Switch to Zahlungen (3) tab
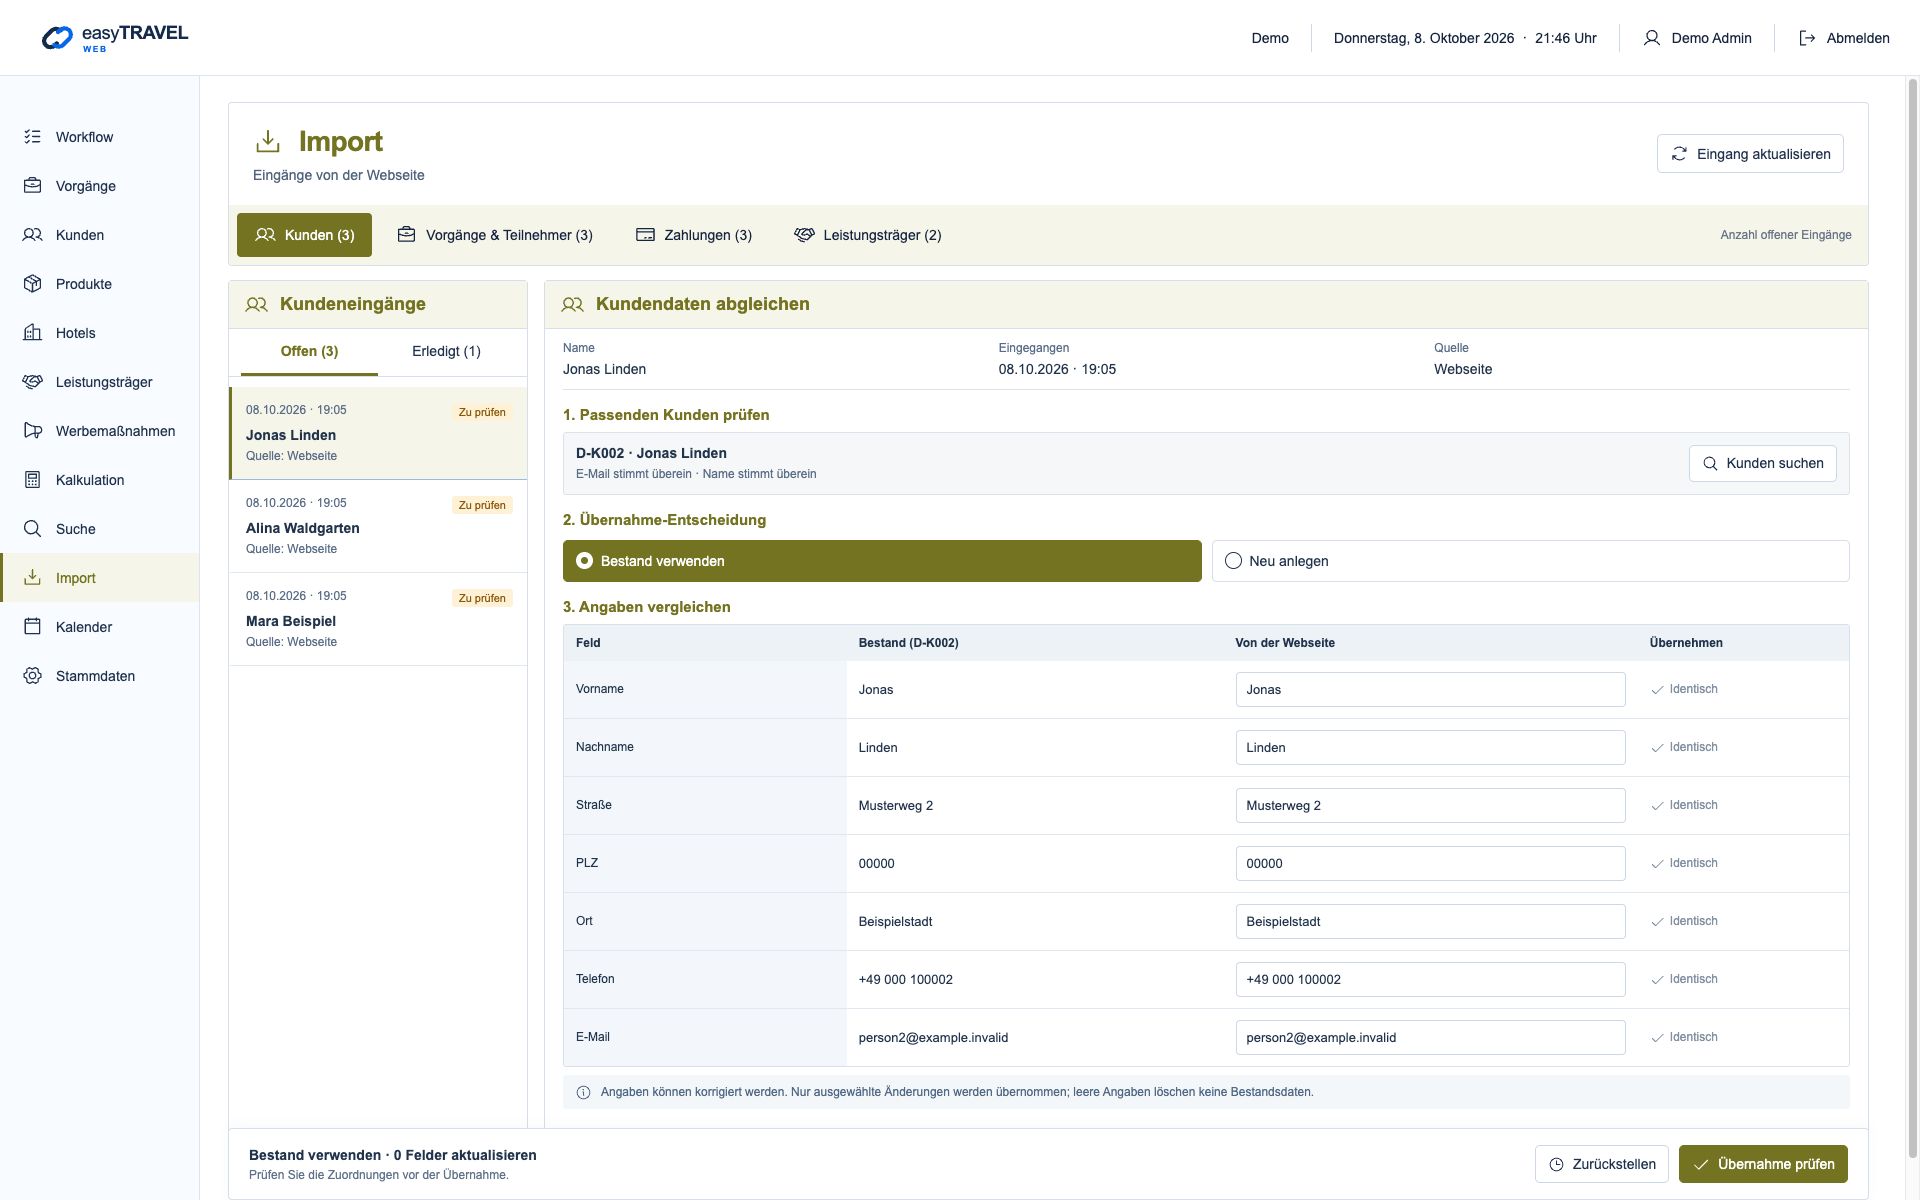The height and width of the screenshot is (1200, 1920). [x=694, y=235]
